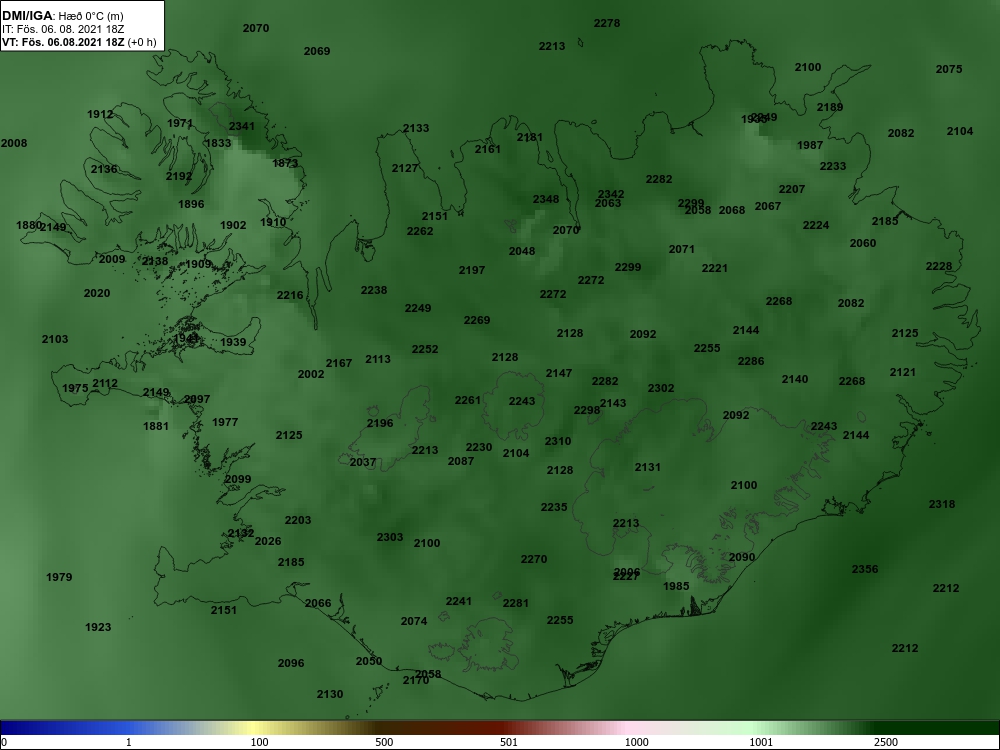The height and width of the screenshot is (750, 1000).
Task: Select the legend label 500
Action: click(x=384, y=742)
